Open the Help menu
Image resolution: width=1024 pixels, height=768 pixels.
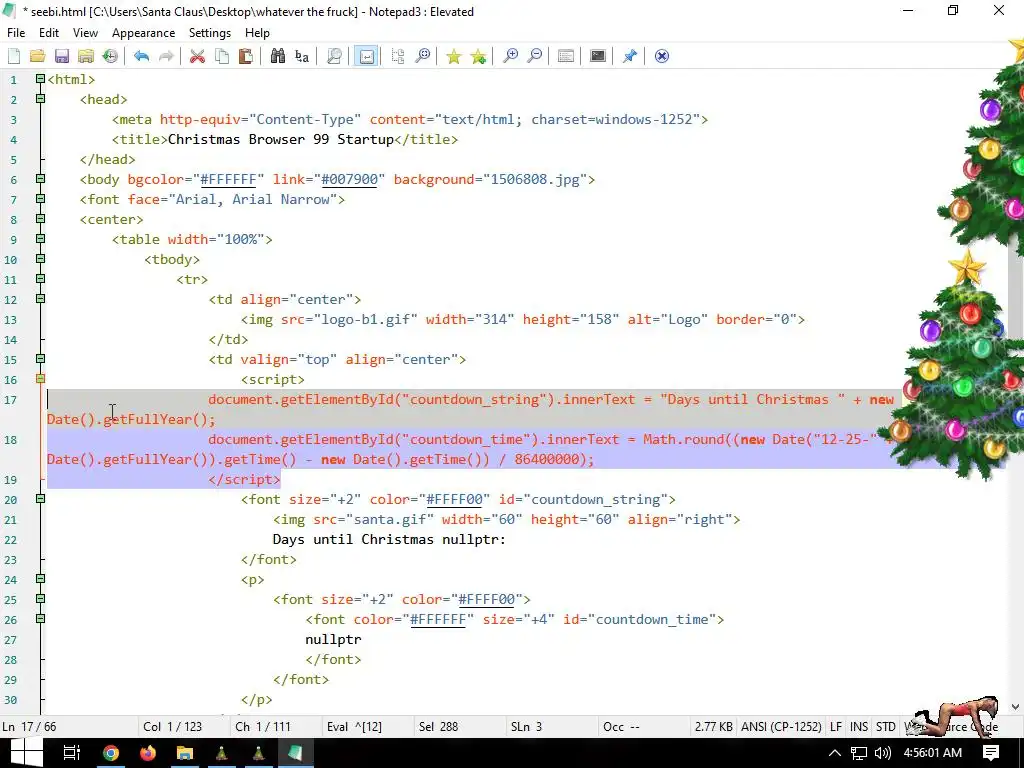coord(257,33)
